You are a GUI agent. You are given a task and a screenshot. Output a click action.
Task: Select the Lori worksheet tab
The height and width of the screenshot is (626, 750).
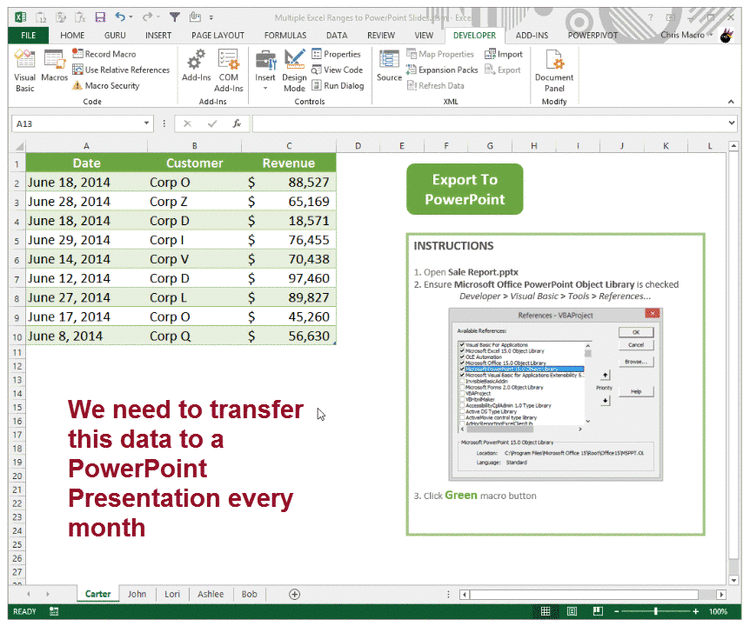(x=172, y=594)
